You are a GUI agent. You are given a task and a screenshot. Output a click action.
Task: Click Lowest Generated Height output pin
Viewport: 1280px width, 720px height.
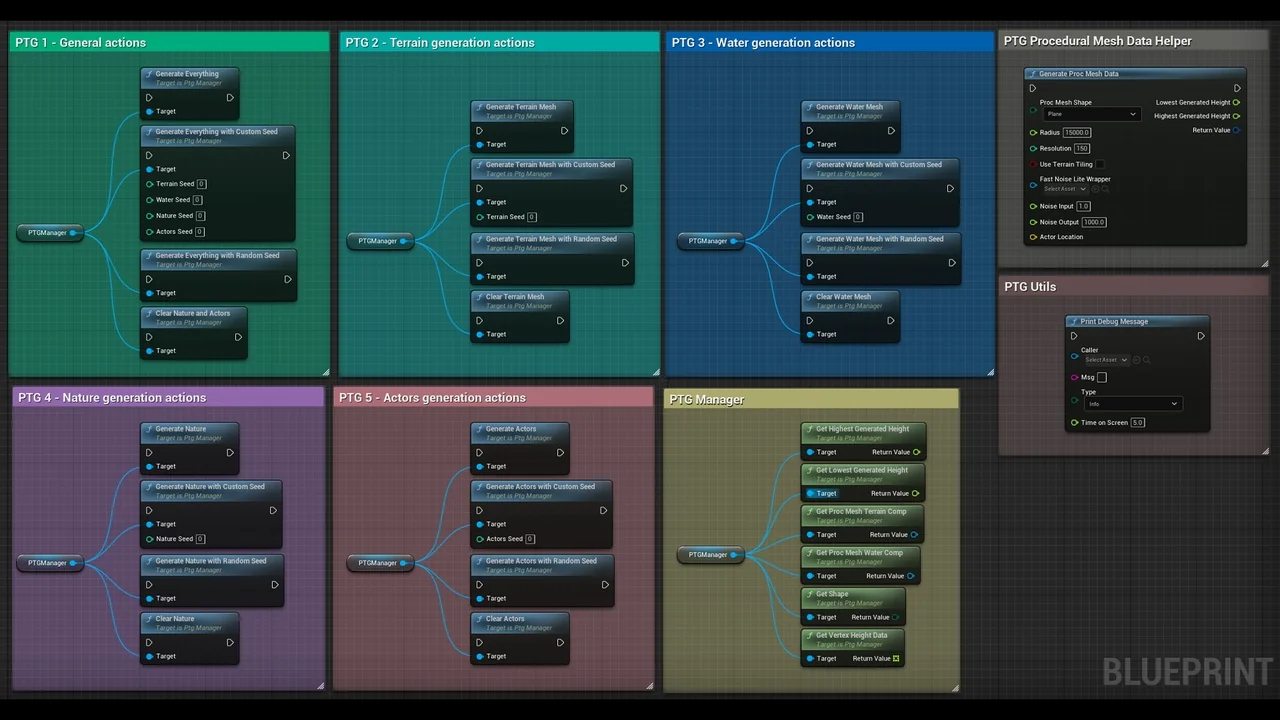click(x=1236, y=102)
